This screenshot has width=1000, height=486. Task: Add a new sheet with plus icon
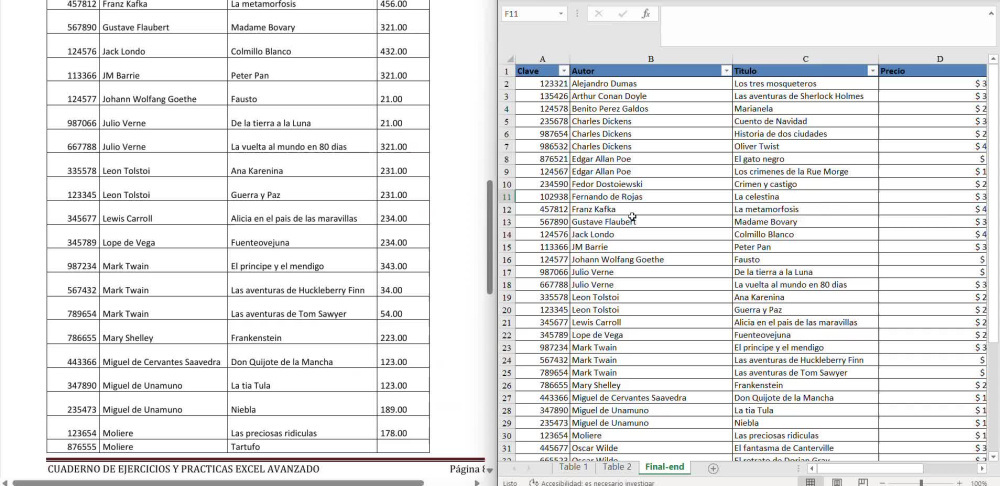click(x=713, y=468)
